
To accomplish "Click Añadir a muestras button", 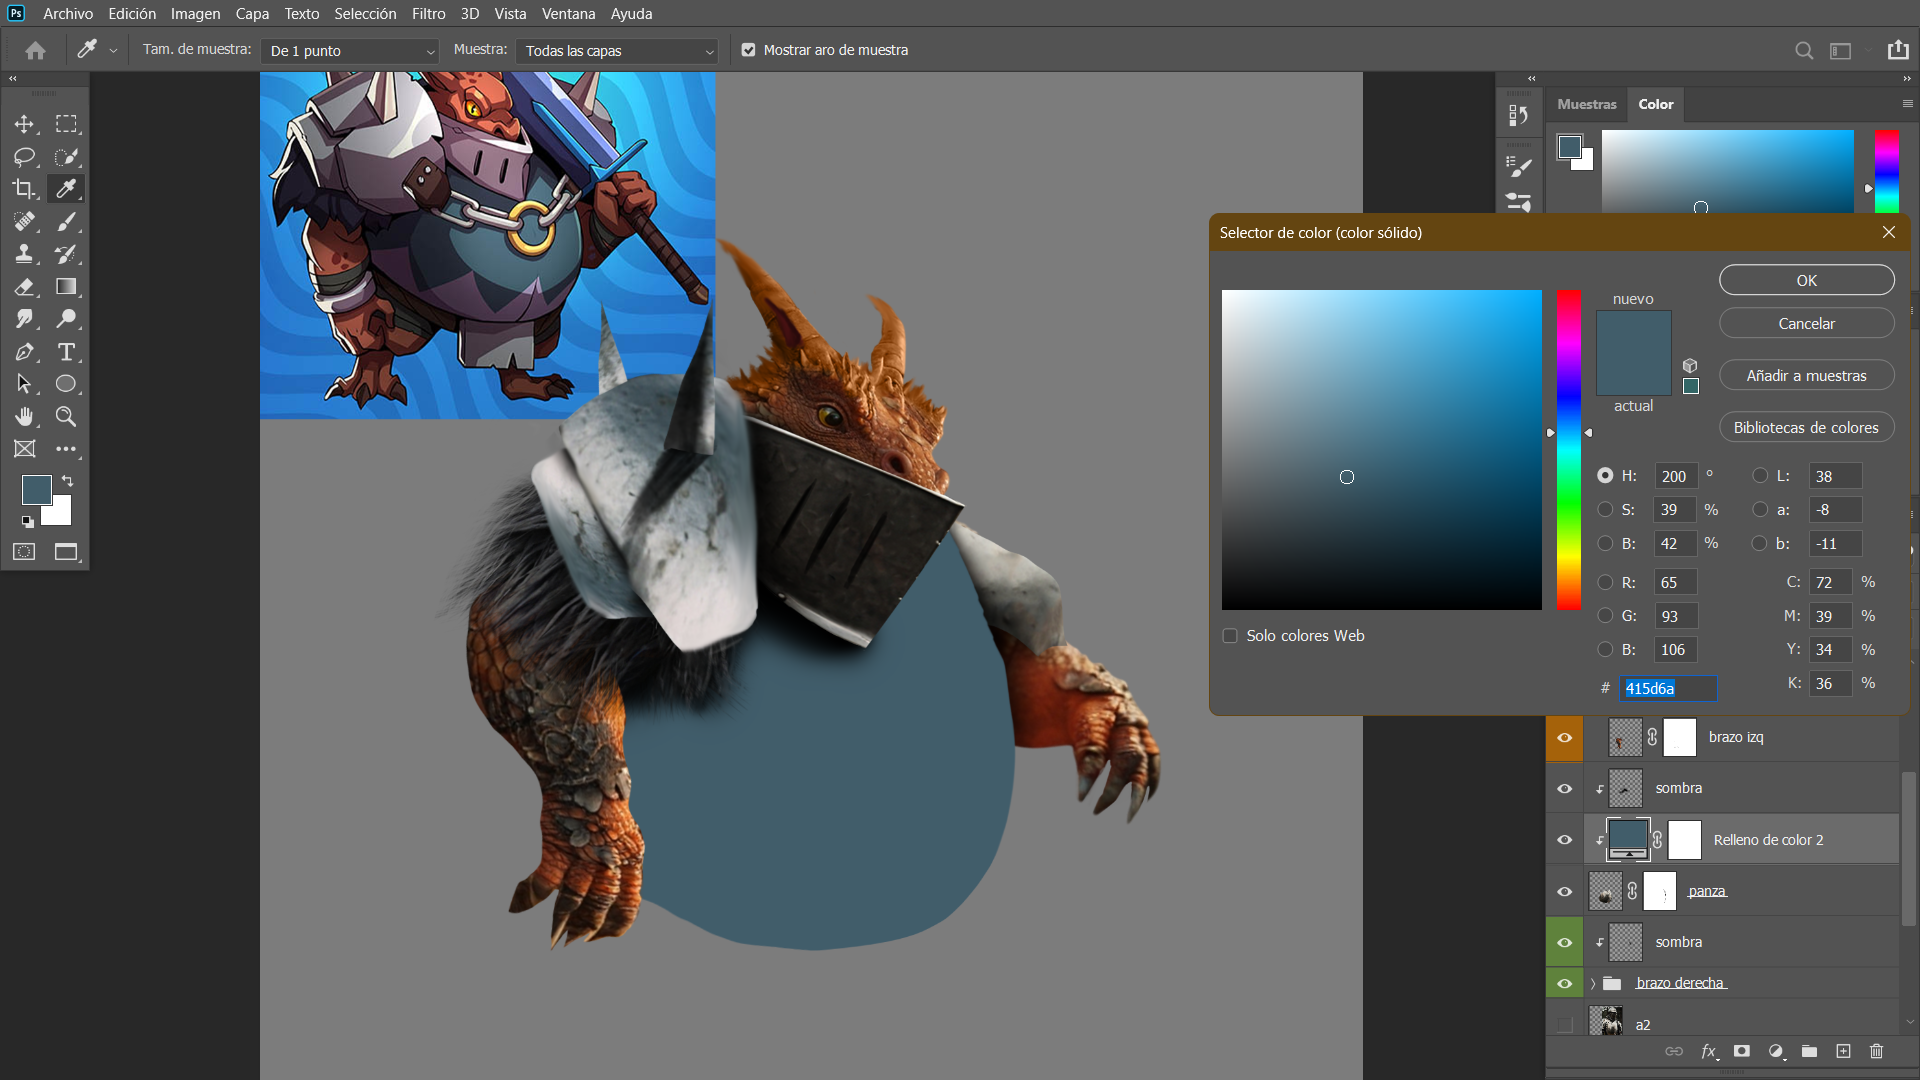I will (x=1806, y=376).
